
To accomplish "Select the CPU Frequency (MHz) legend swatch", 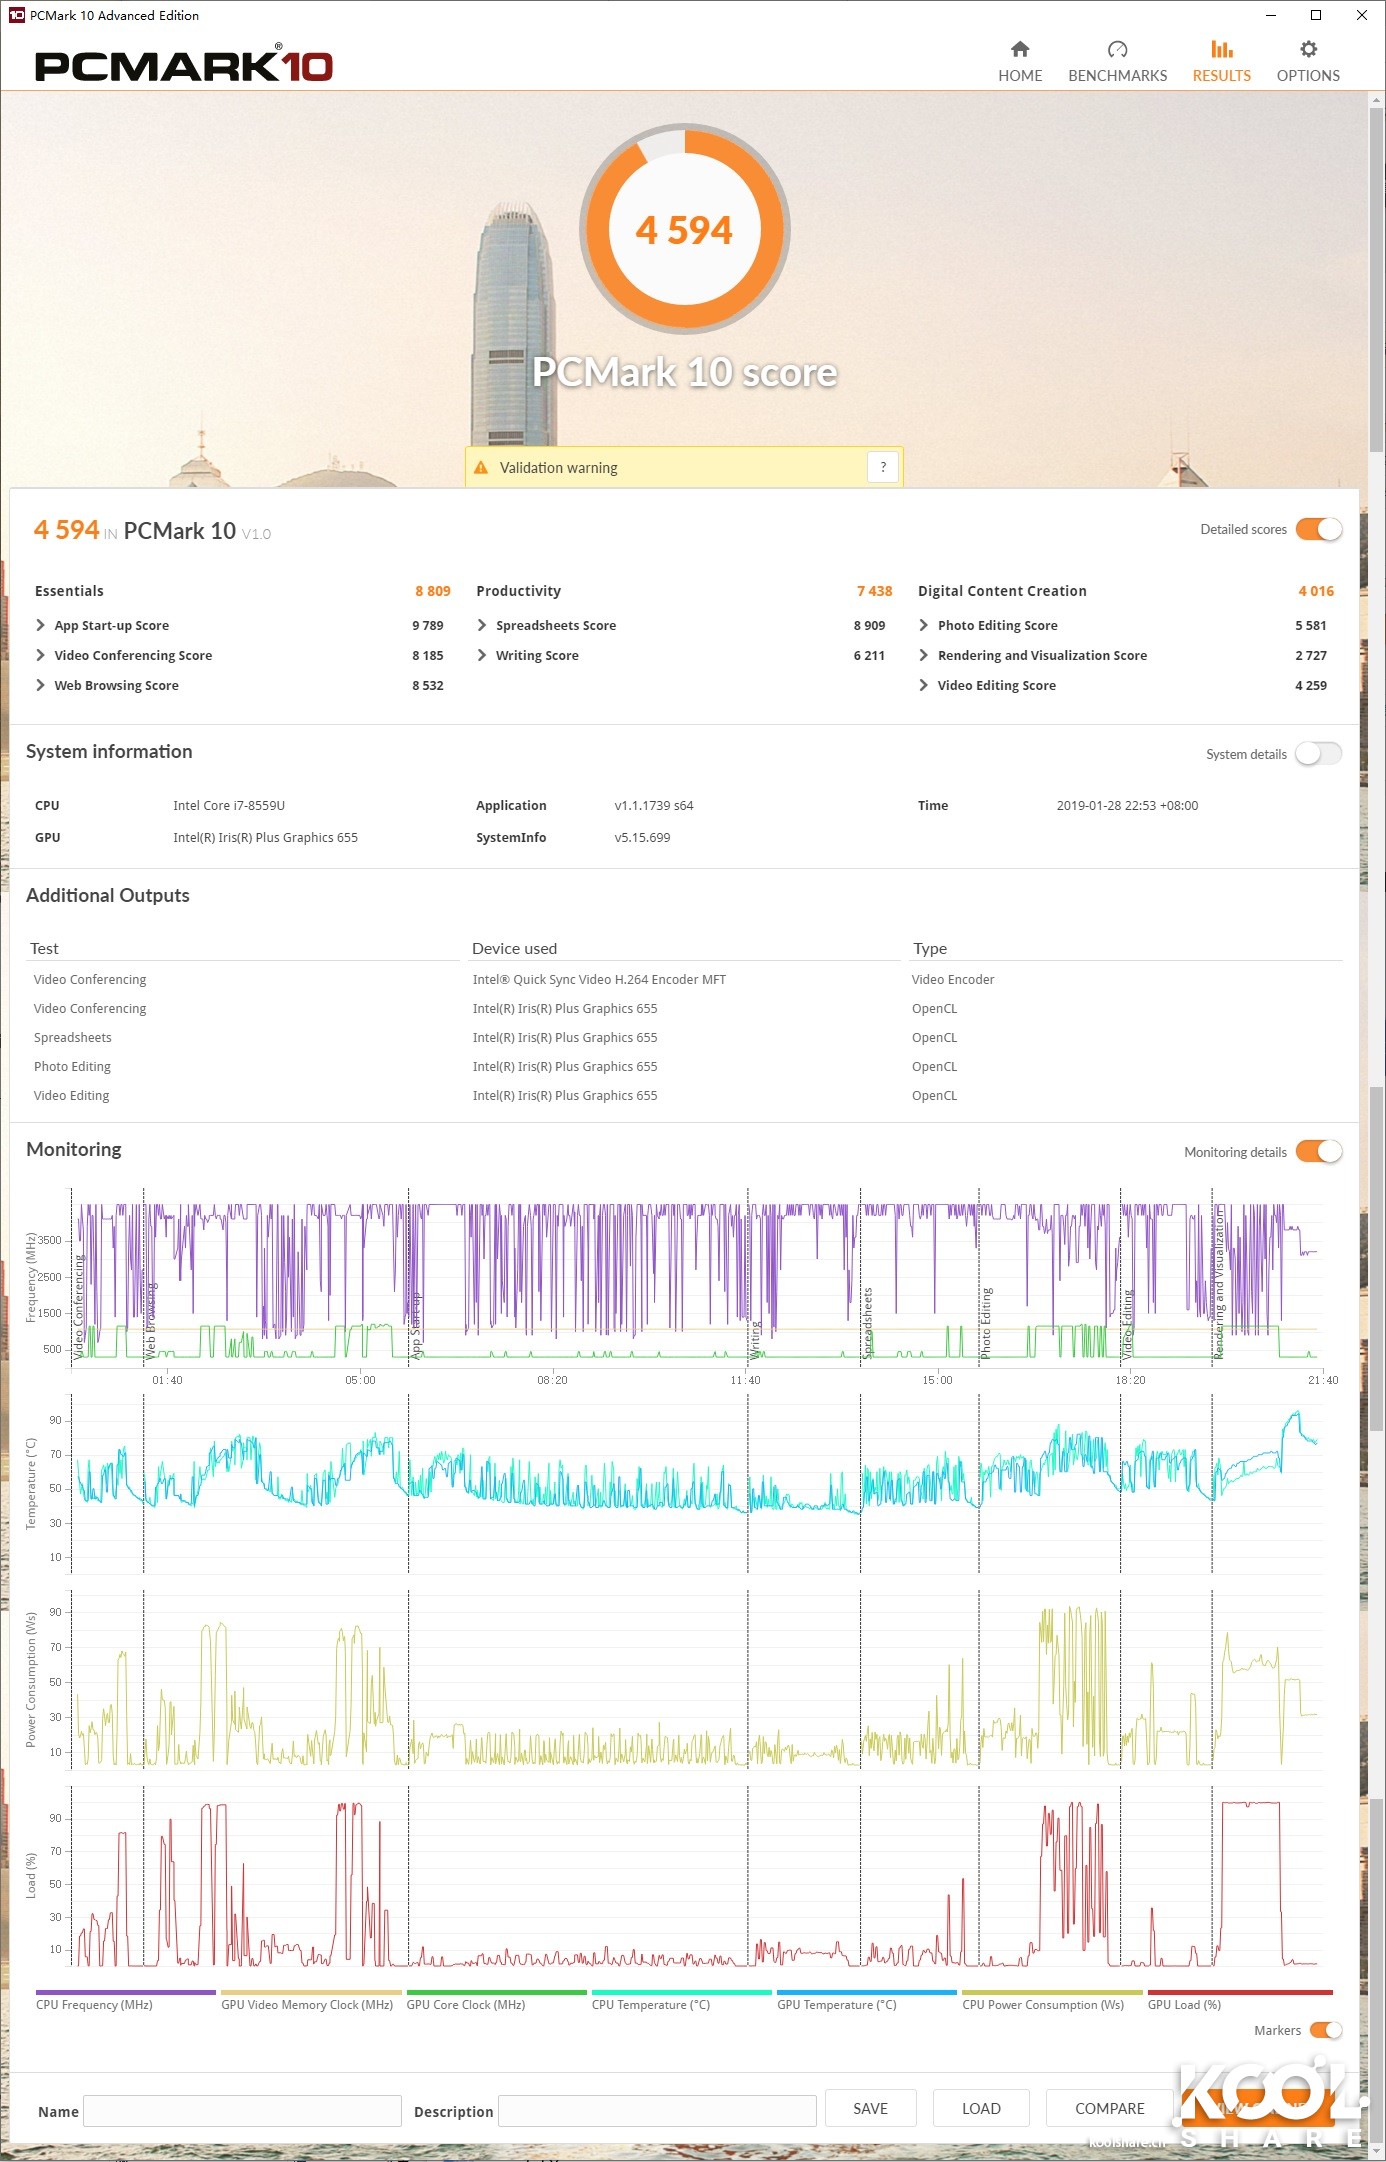I will tap(126, 1992).
